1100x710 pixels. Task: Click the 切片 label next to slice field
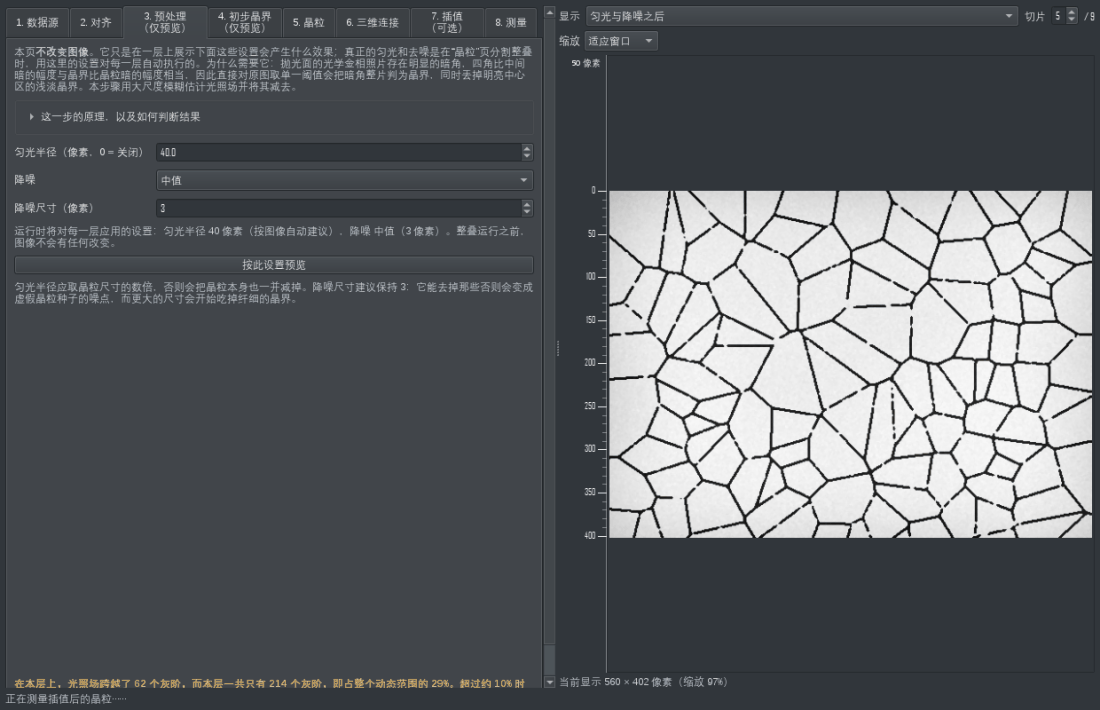click(x=1035, y=17)
